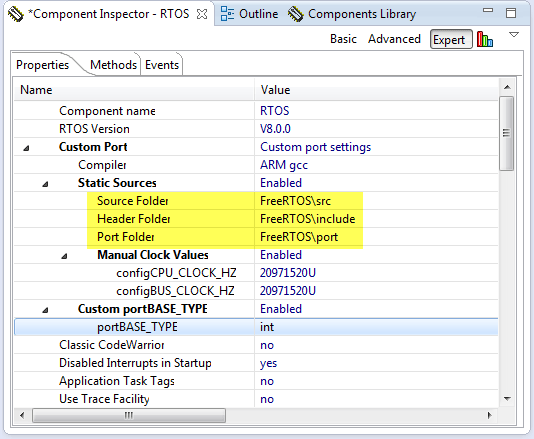
Task: Click the colored bars memory map icon
Action: click(485, 39)
